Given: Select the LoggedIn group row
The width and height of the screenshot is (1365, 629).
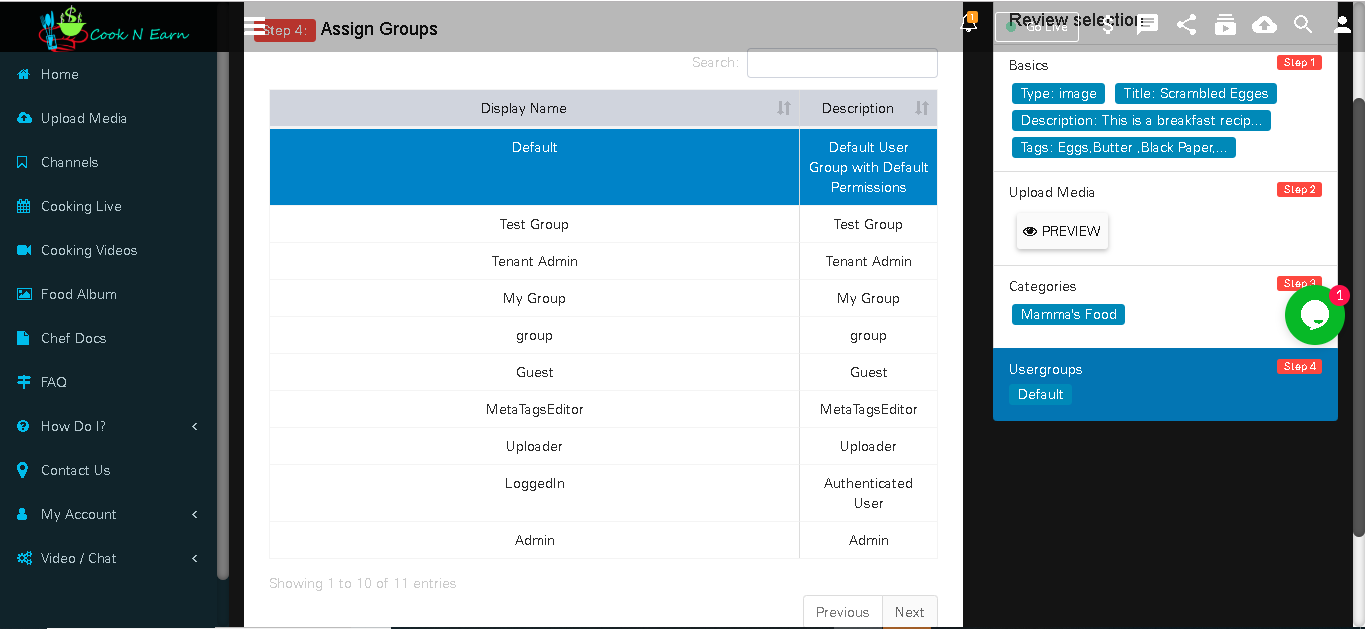Looking at the screenshot, I should point(603,493).
